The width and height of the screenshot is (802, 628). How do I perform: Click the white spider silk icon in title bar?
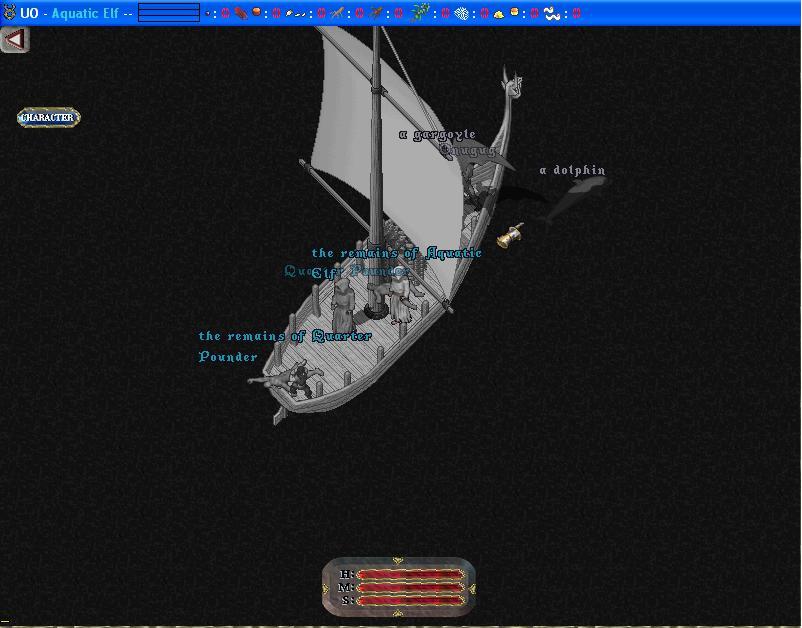click(x=461, y=13)
